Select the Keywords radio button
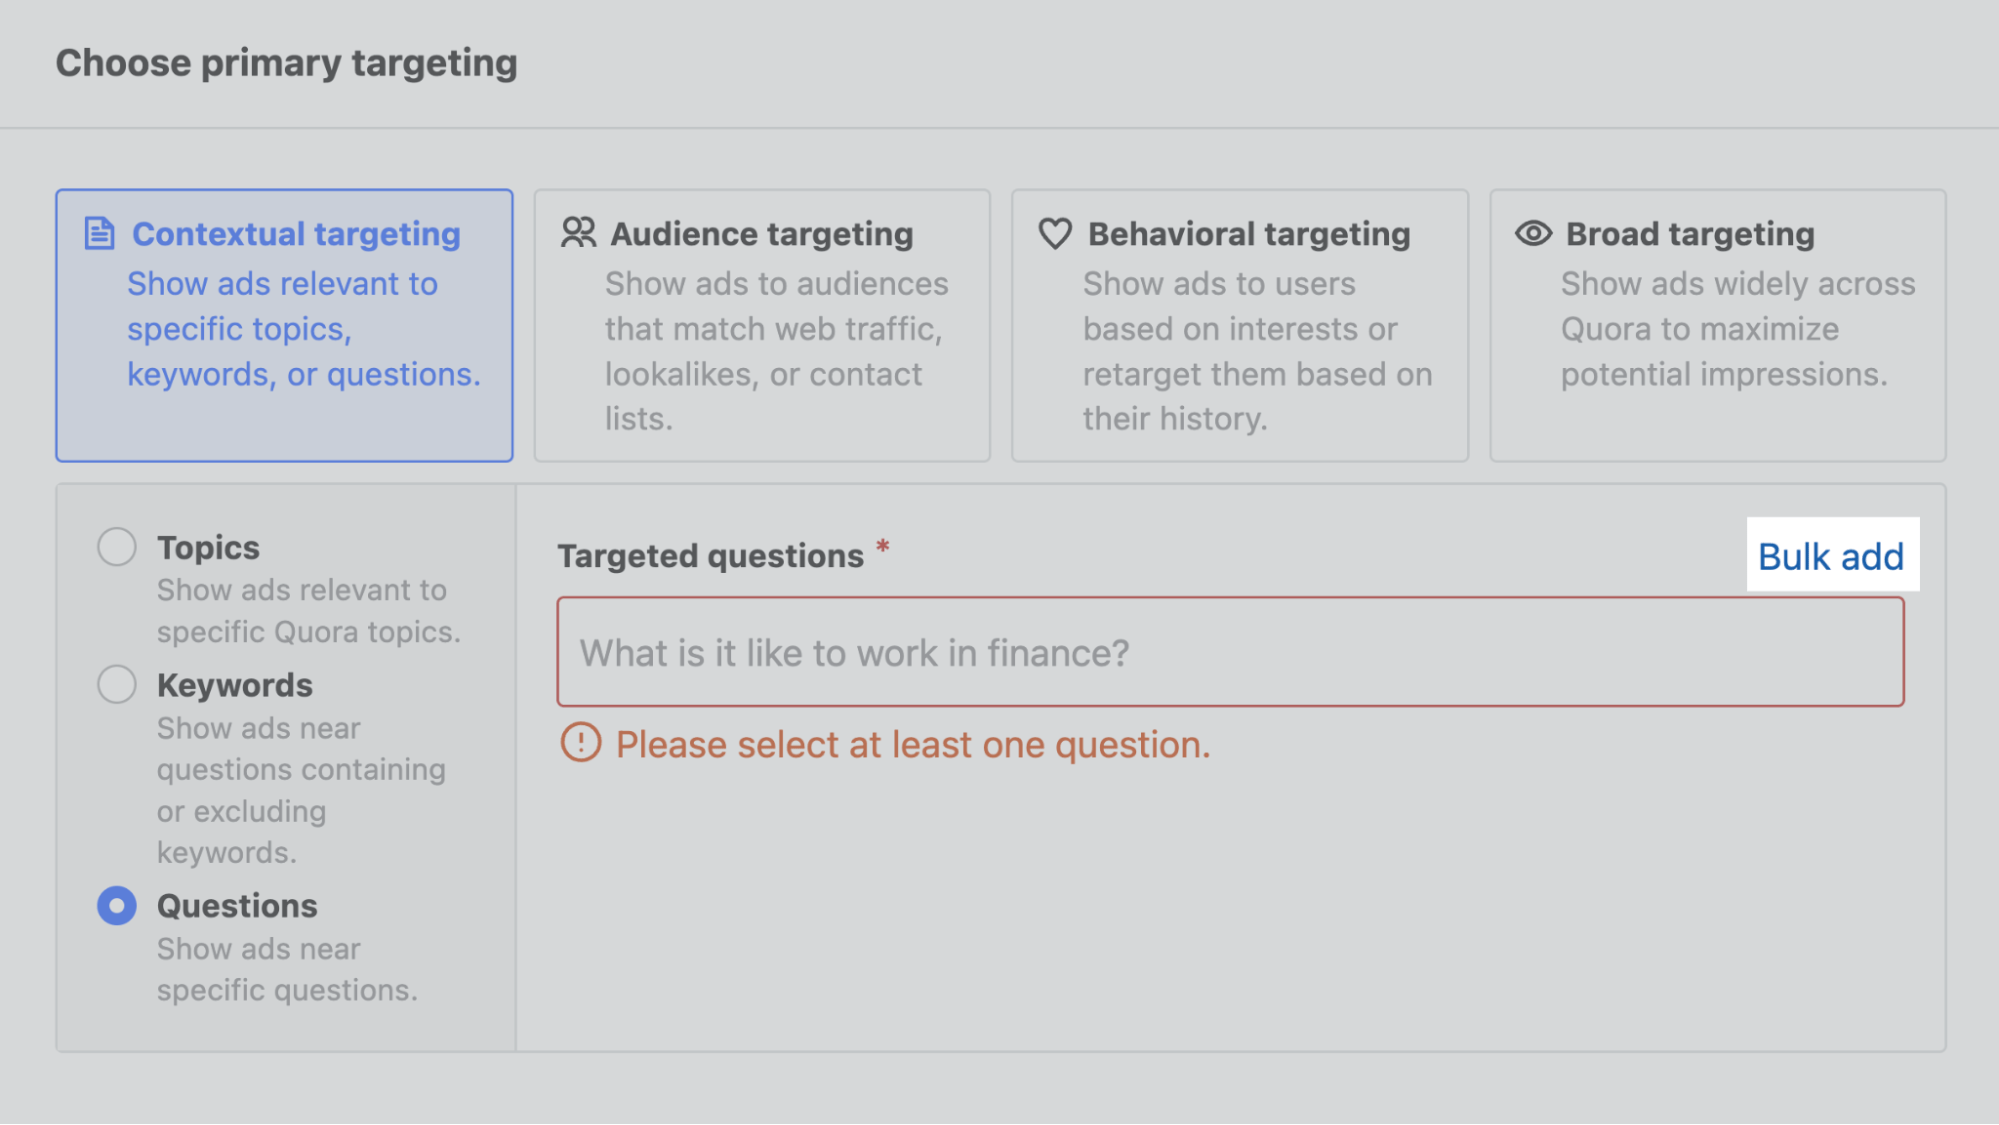The width and height of the screenshot is (1999, 1125). coord(116,684)
